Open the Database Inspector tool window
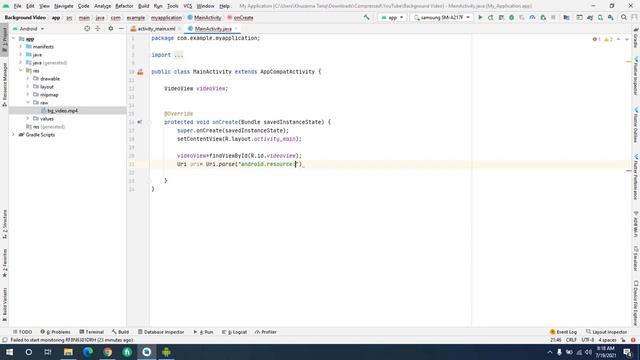Image resolution: width=640 pixels, height=360 pixels. click(161, 332)
